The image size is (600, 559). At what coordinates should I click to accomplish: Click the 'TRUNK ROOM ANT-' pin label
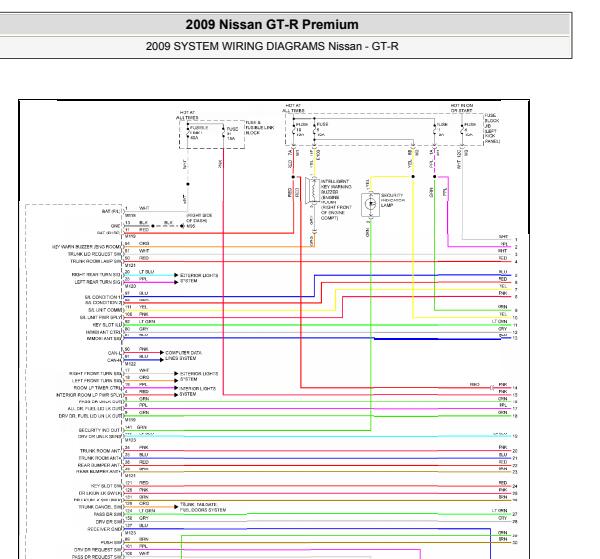click(100, 451)
